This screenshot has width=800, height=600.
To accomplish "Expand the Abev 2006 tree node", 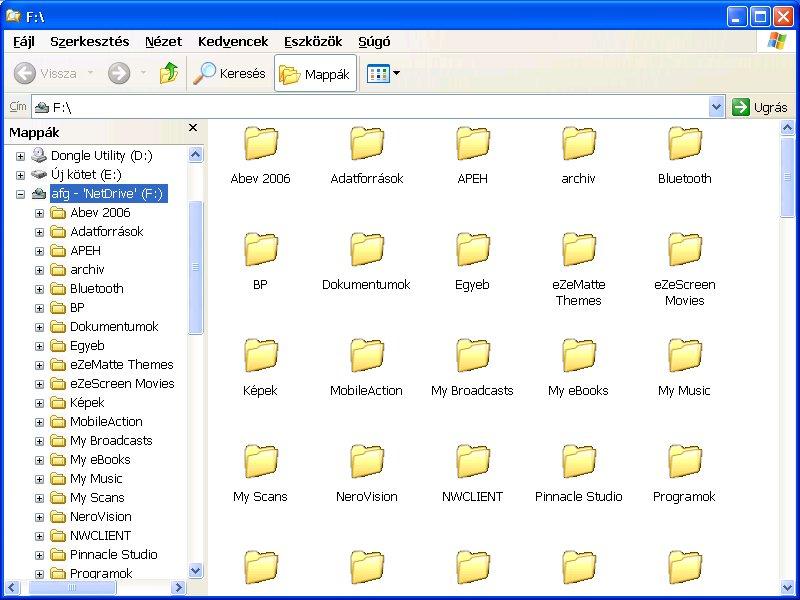I will click(40, 213).
